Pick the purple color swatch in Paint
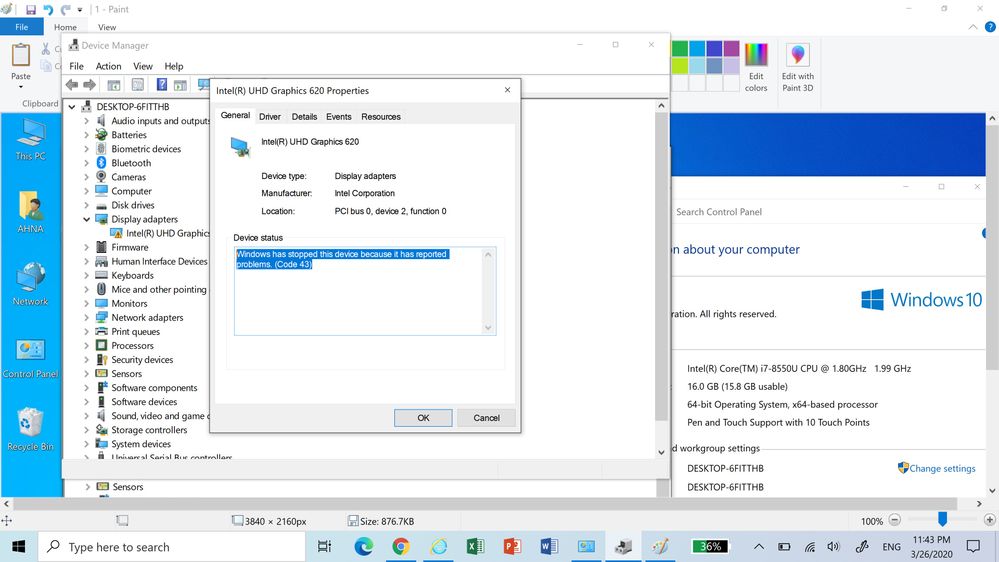 731,48
